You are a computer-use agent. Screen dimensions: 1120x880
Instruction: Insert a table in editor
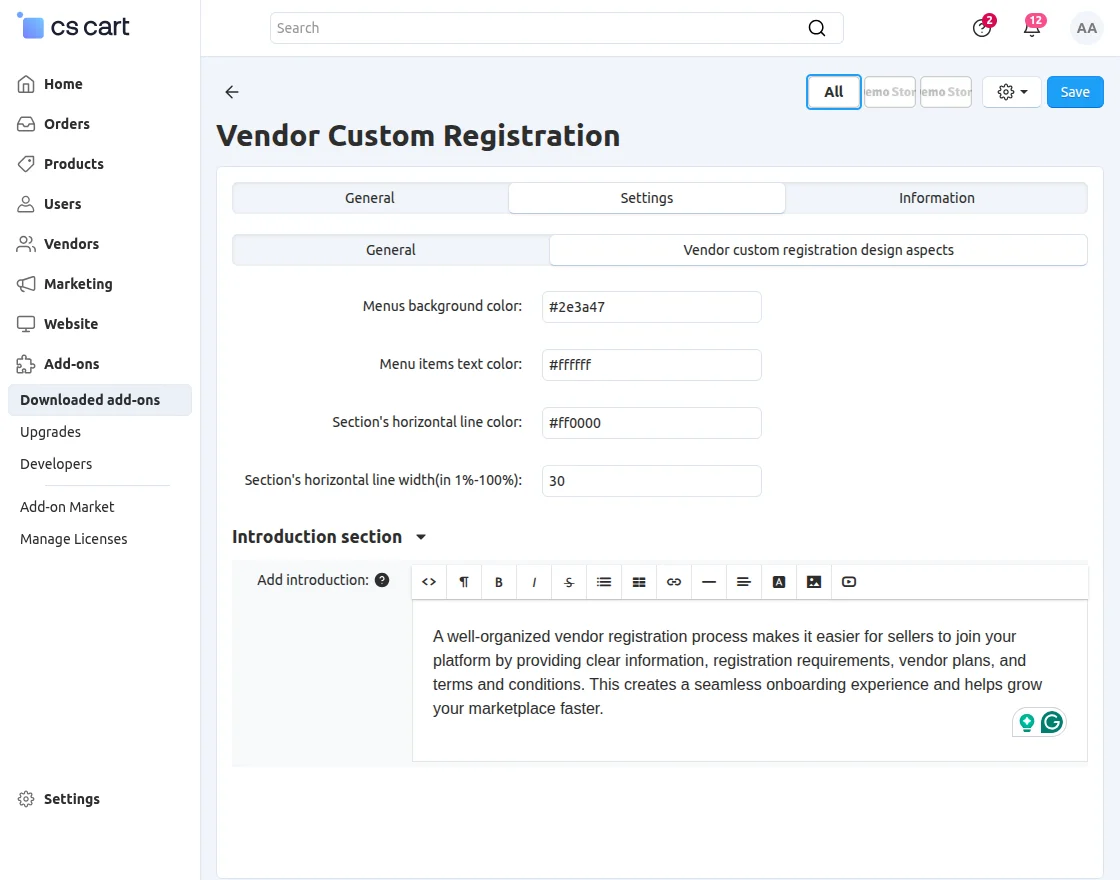tap(639, 581)
